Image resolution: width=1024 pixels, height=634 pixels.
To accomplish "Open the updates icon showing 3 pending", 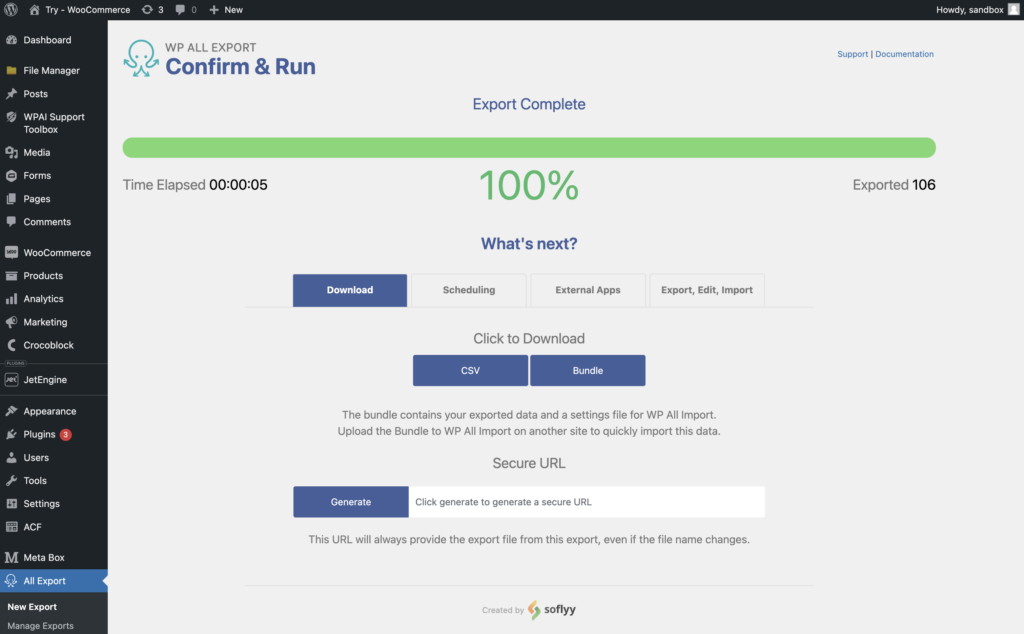I will [148, 9].
